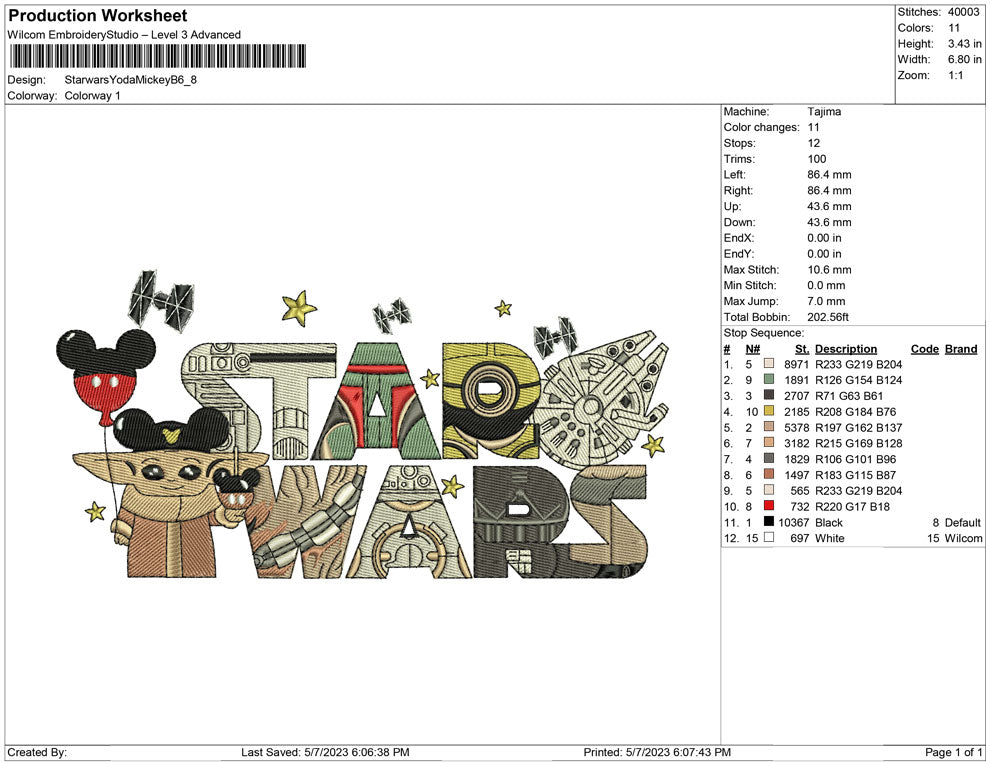Click the Created By label
The image size is (990, 762).
point(37,752)
